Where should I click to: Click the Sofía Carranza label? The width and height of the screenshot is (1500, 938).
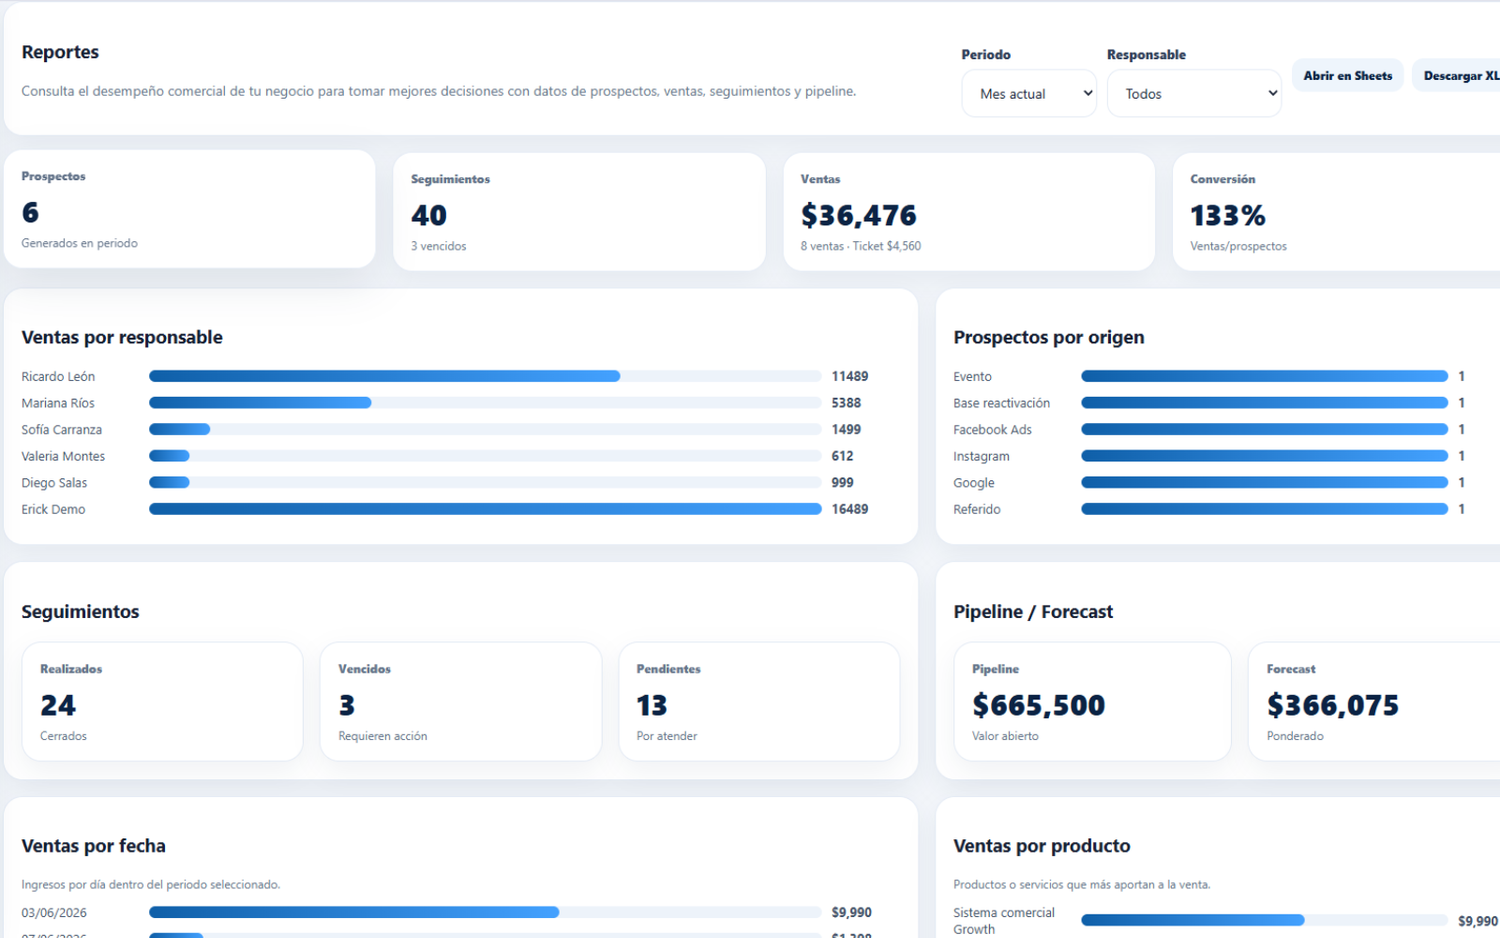pos(62,430)
